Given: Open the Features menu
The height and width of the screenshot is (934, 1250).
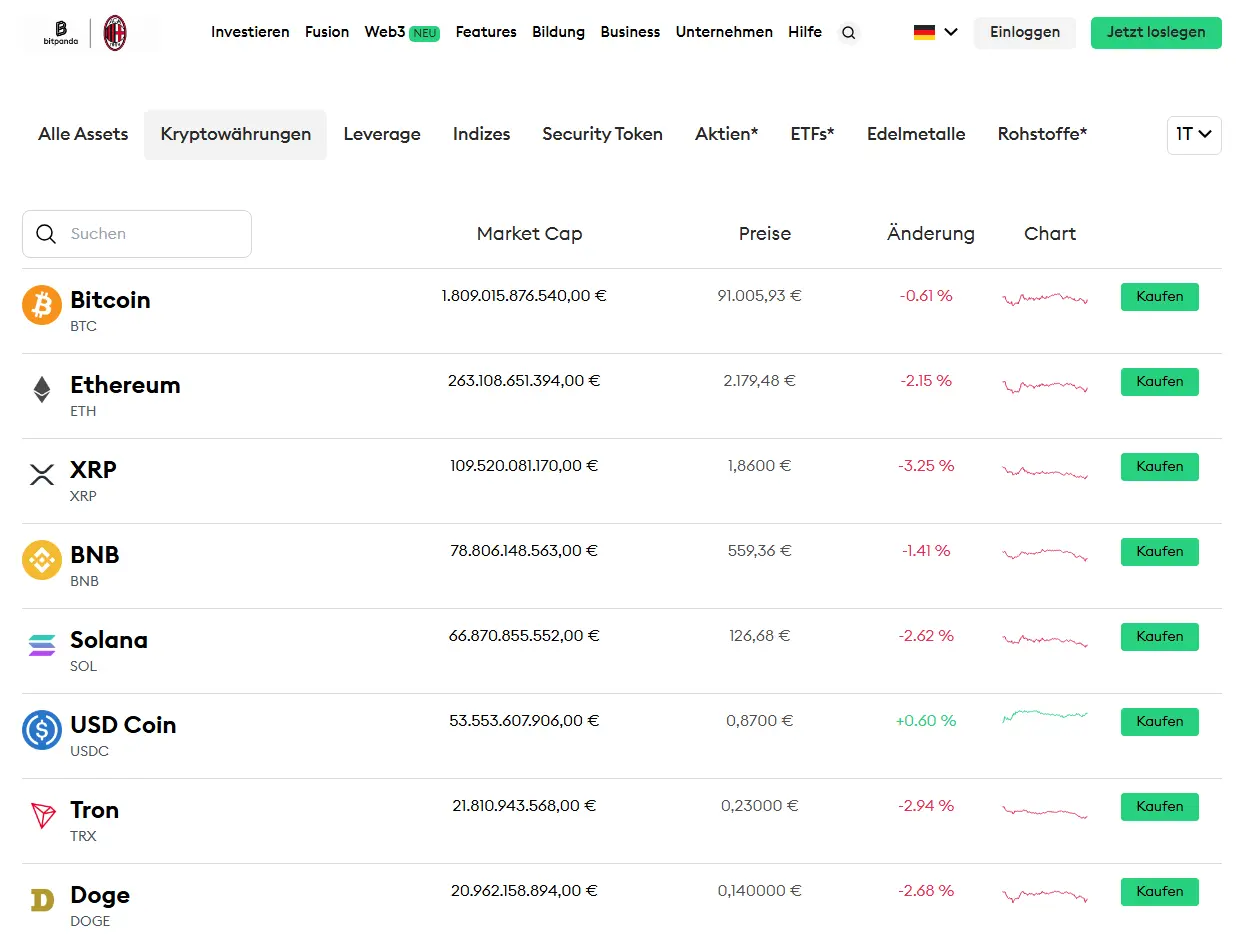Looking at the screenshot, I should pyautogui.click(x=486, y=32).
